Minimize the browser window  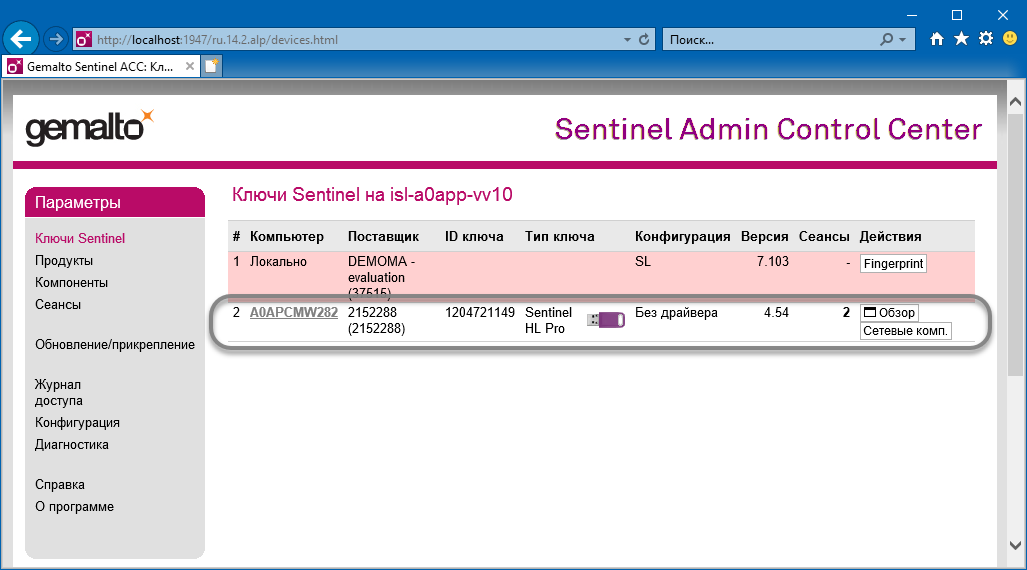coord(912,14)
